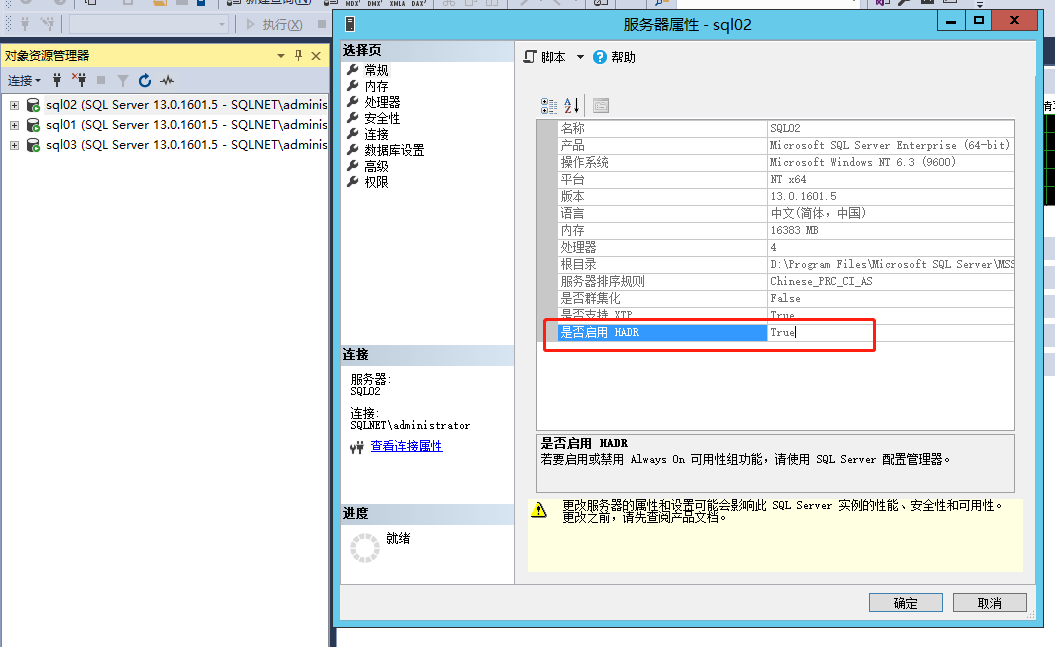This screenshot has height=647, width=1055.
Task: Click the 查看连接属性 link
Action: pos(406,446)
